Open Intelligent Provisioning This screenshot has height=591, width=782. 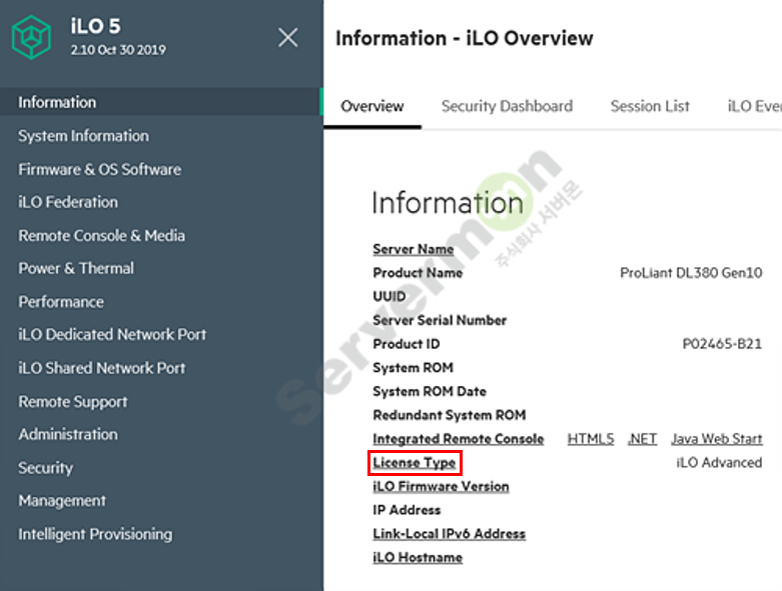coord(95,534)
